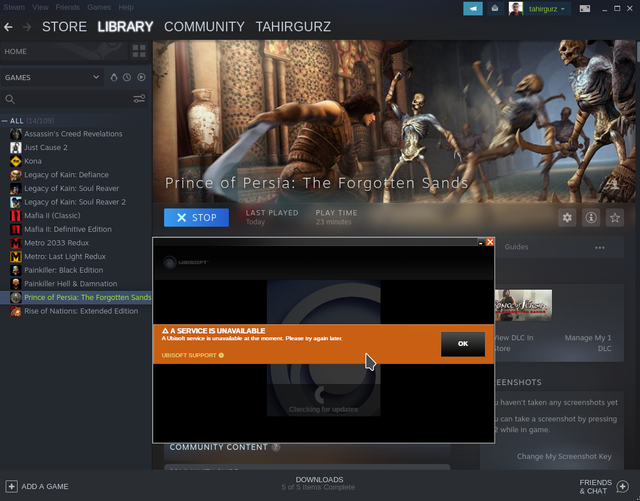Select Assassin's Creed Revelations in list
The image size is (640, 501).
(x=73, y=134)
